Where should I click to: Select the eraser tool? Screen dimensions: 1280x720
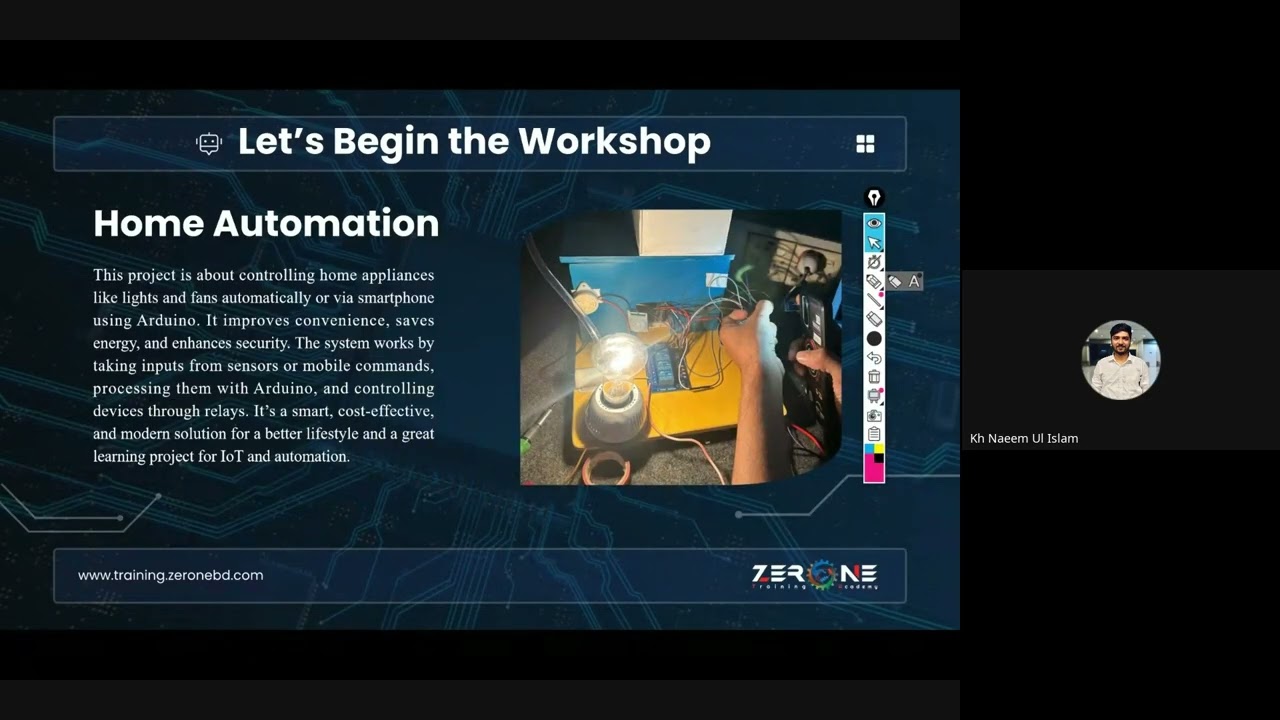tap(874, 319)
